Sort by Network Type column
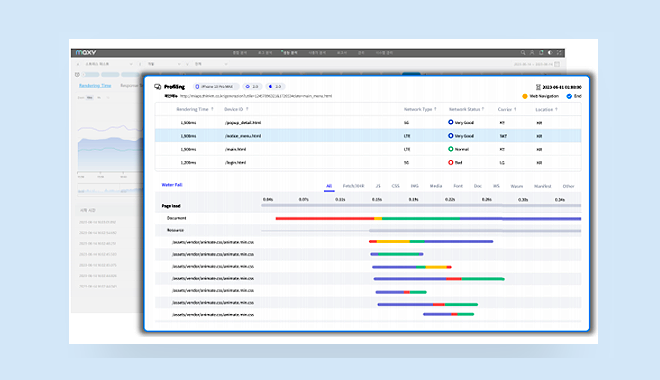This screenshot has width=660, height=380. pyautogui.click(x=420, y=109)
